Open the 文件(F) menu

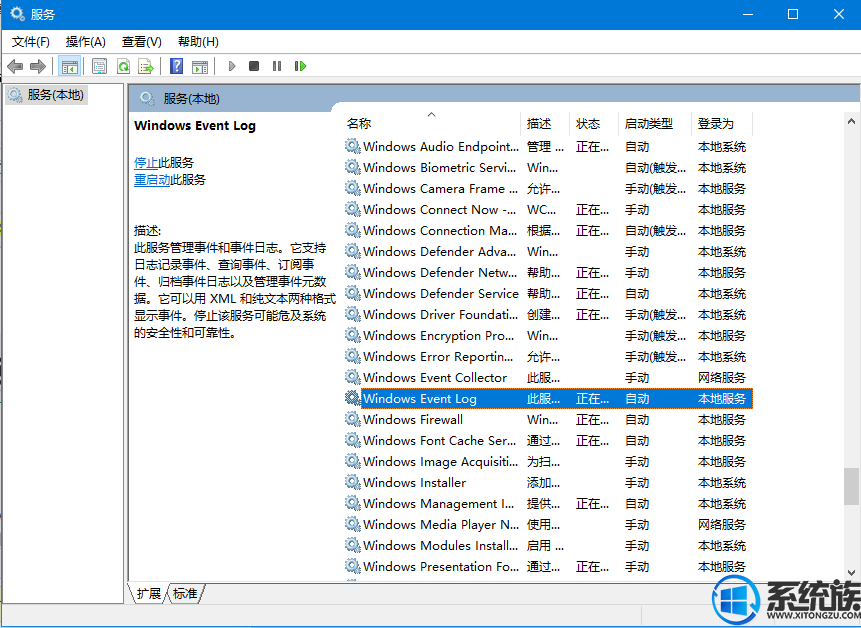31,42
